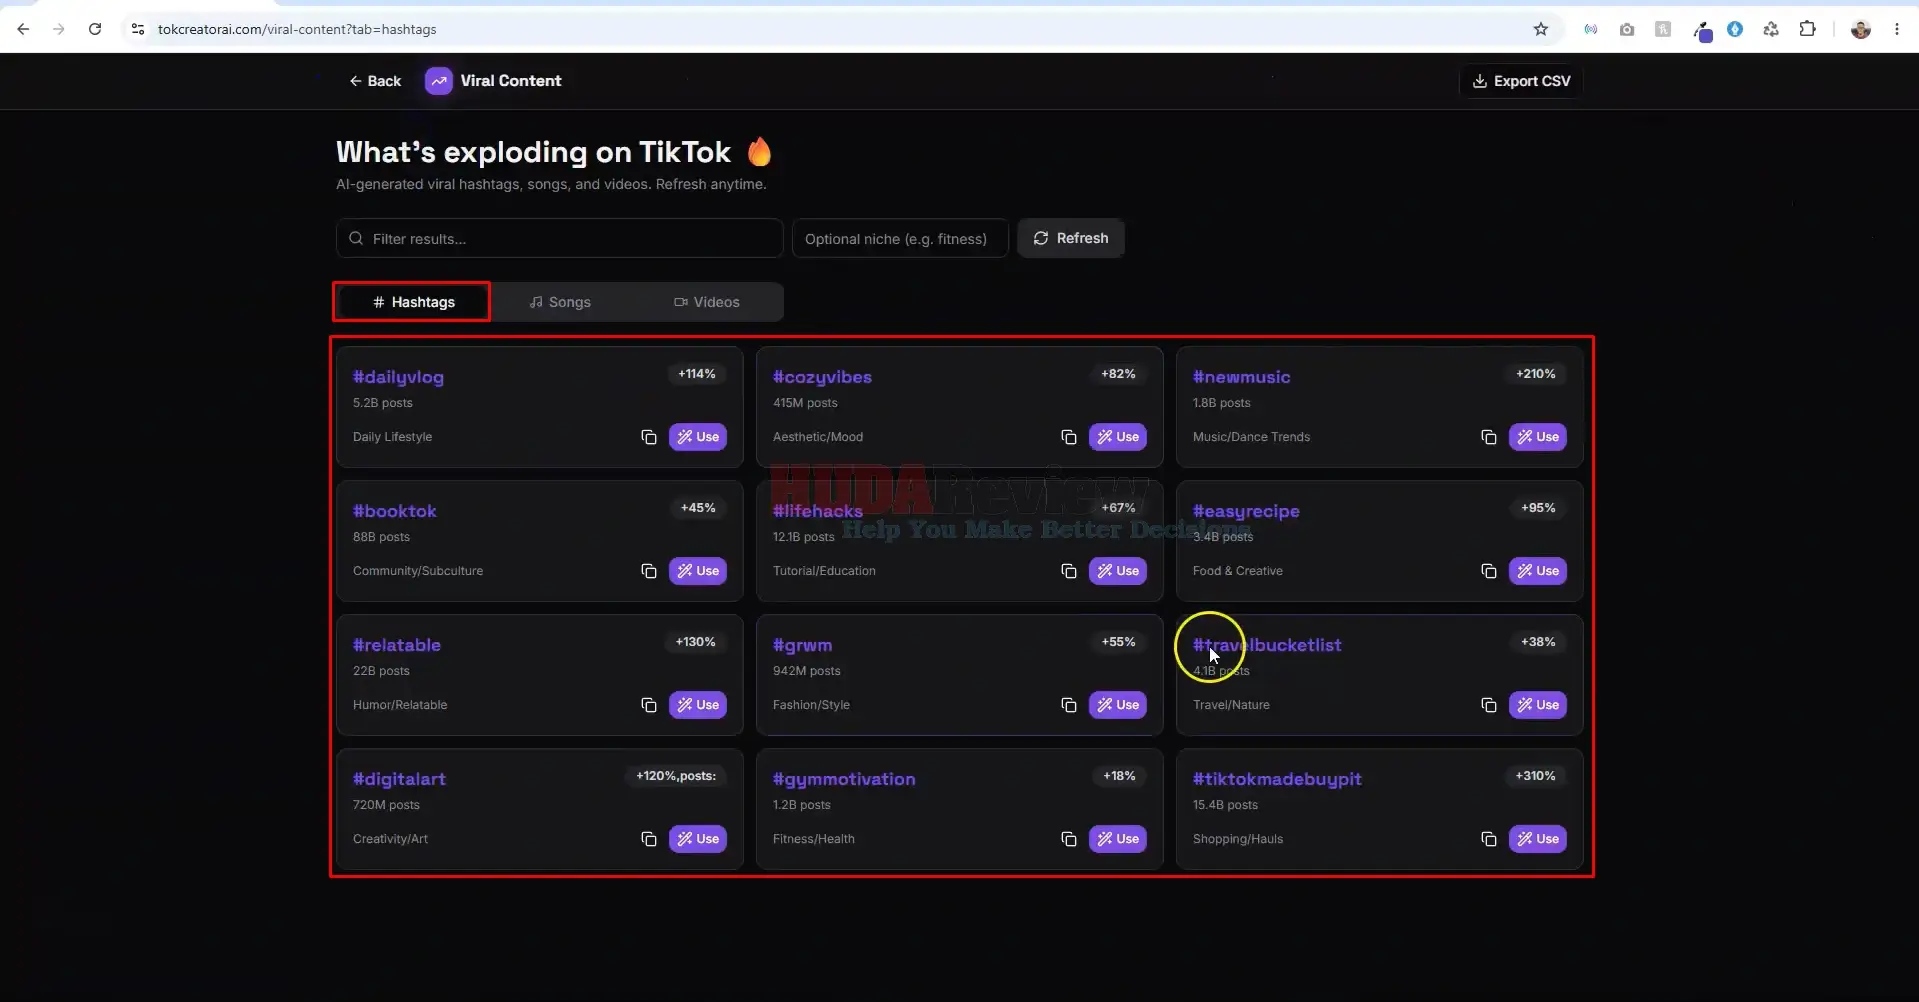1919x1002 pixels.
Task: Use the #dailyvlog hashtag
Action: (698, 437)
